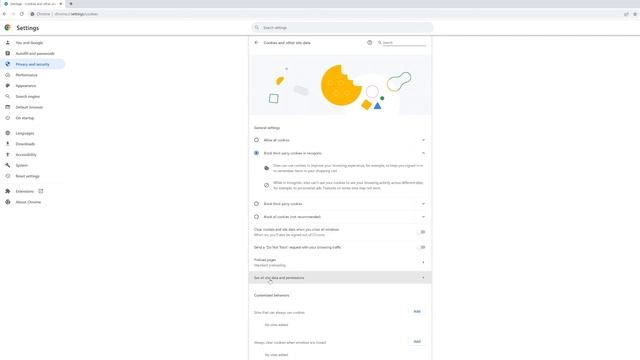Select the Block third-party cookies radio button
Image resolution: width=640 pixels, height=360 pixels.
click(256, 204)
